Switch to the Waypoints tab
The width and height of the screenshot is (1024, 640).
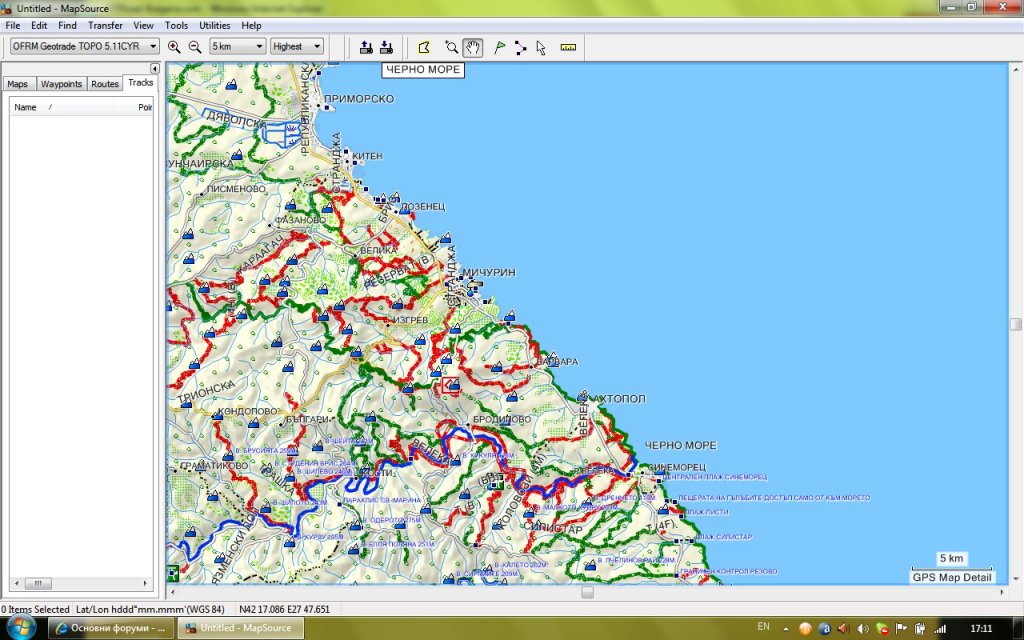[x=61, y=84]
